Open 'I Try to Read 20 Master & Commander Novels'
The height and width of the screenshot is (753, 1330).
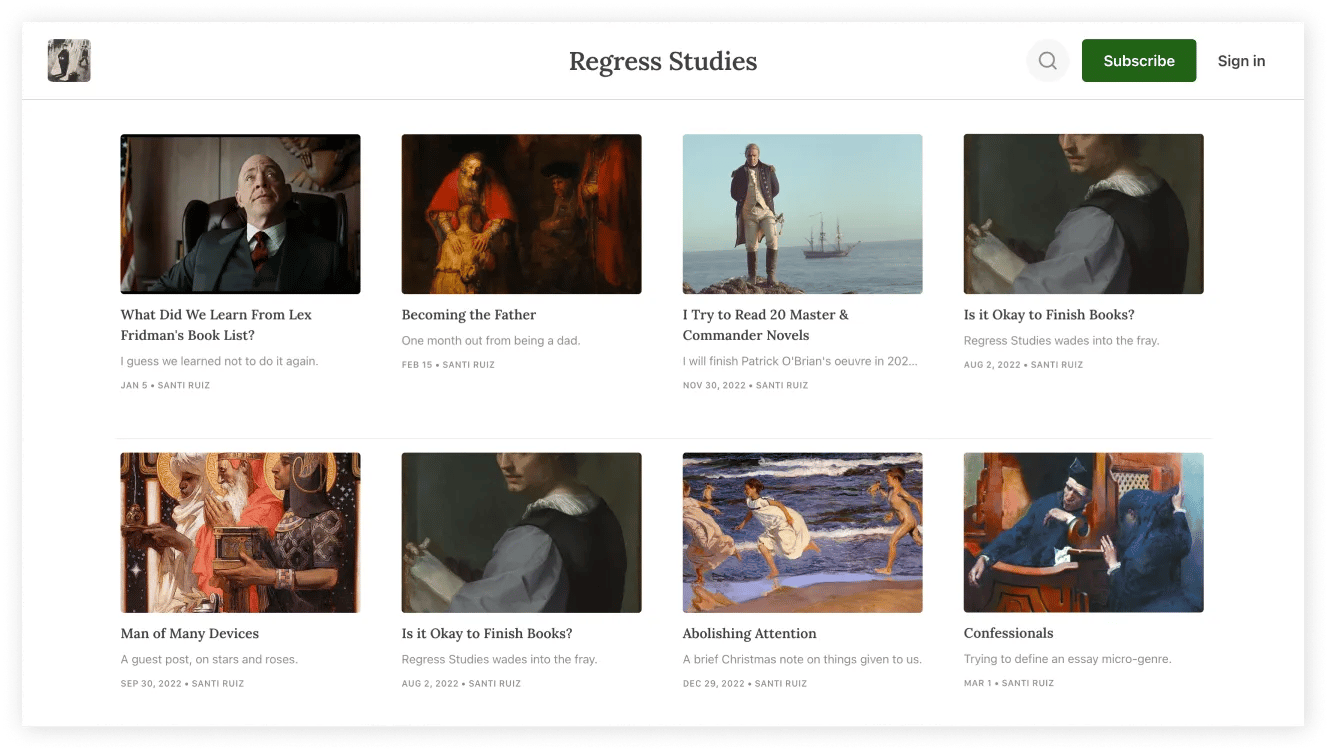765,325
